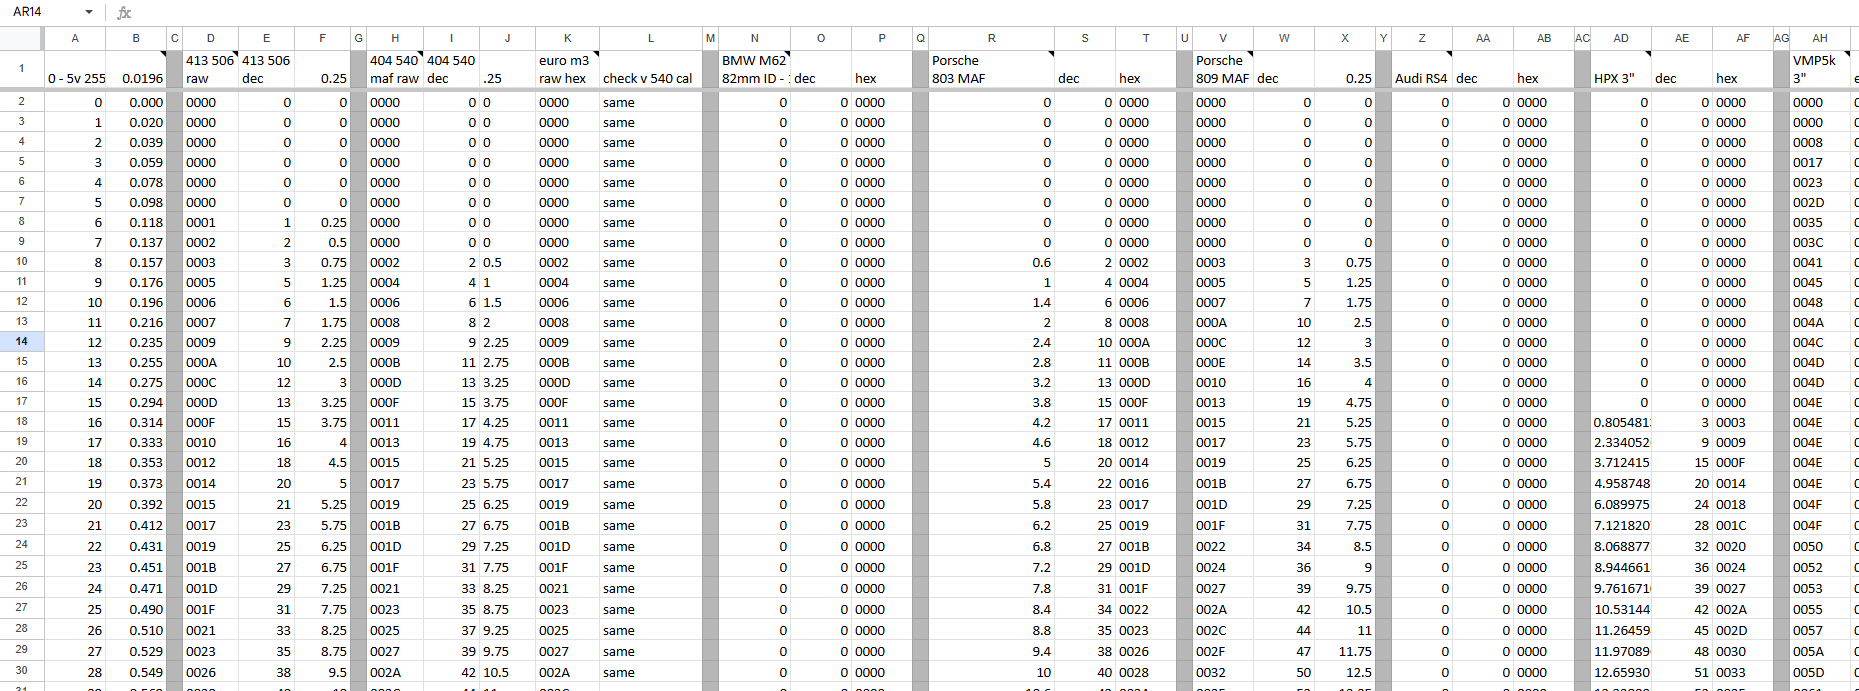Select row 1 header

click(21, 69)
